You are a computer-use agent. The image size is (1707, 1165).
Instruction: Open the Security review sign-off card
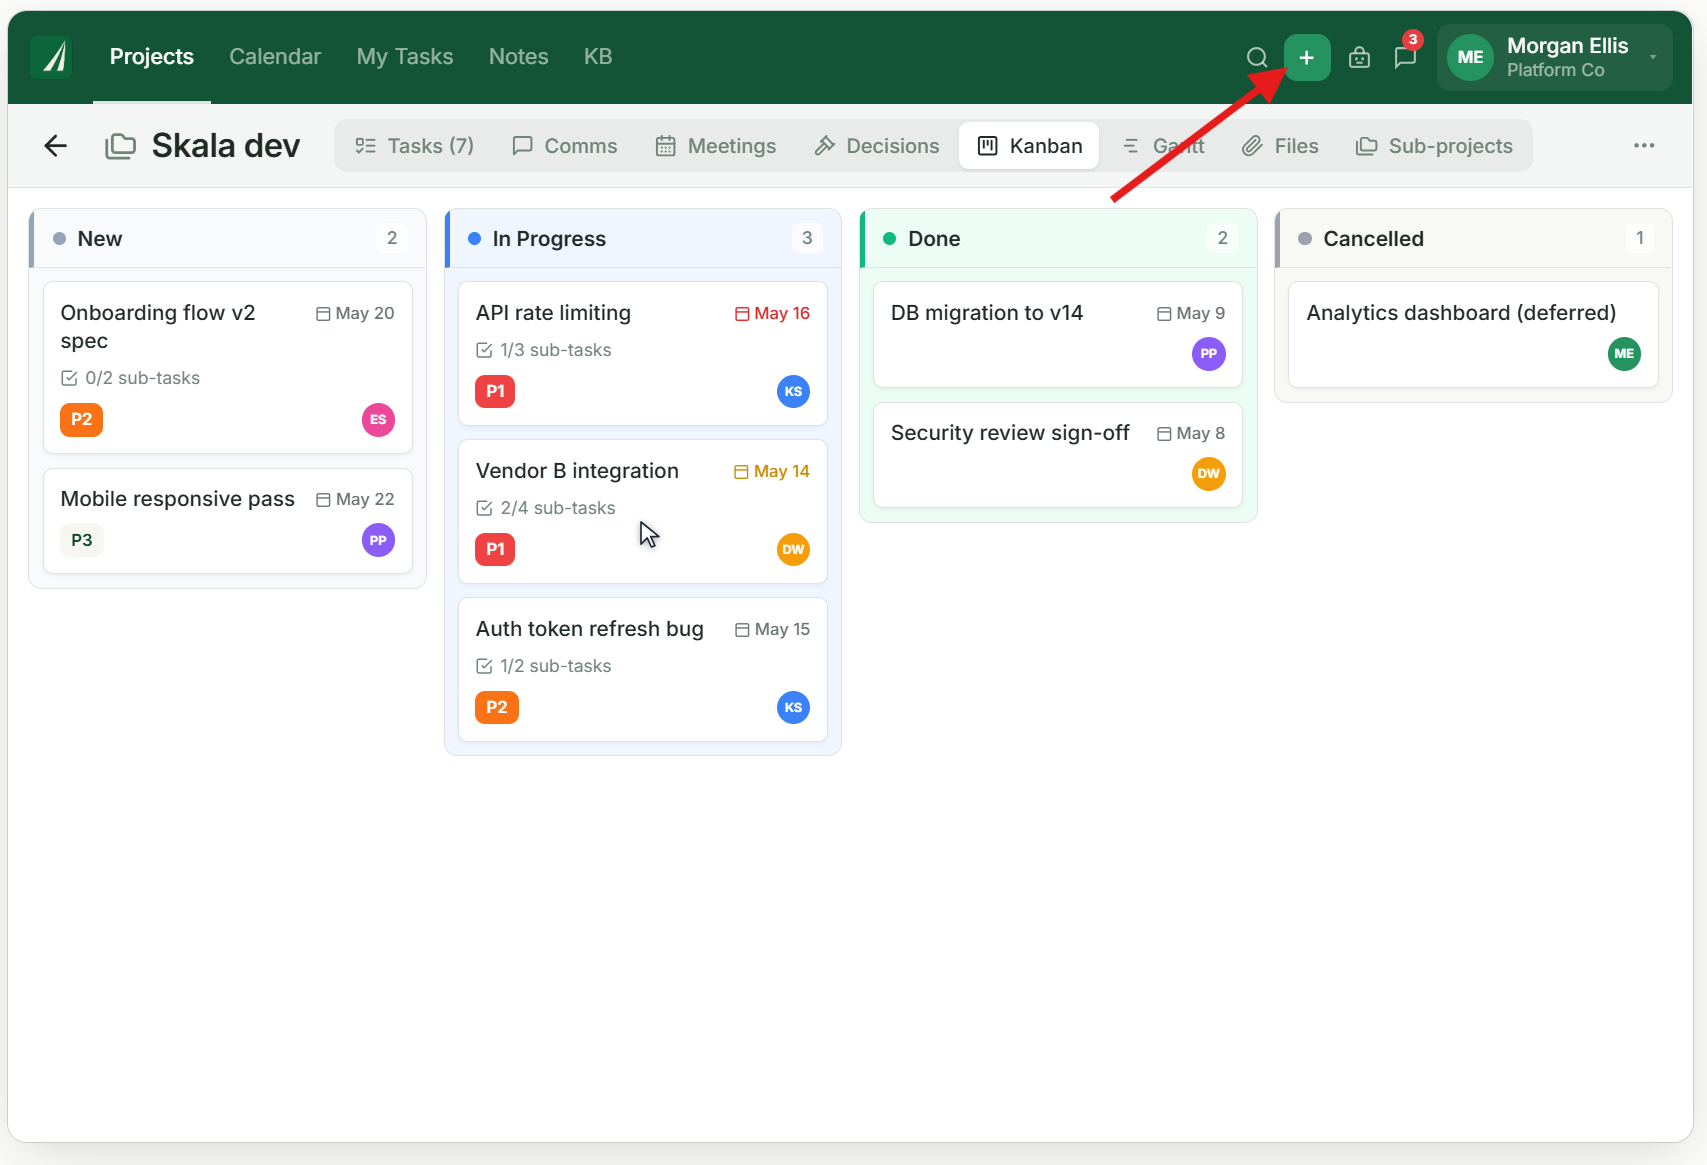click(1058, 455)
